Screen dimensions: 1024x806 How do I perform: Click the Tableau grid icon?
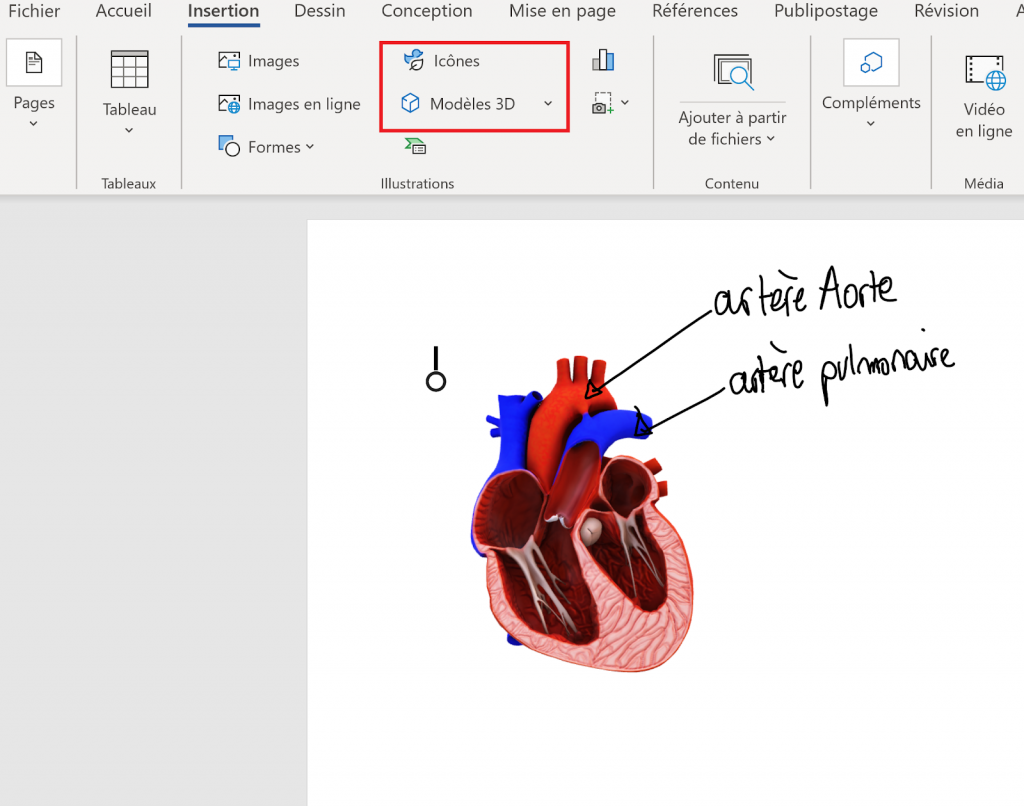click(x=129, y=69)
